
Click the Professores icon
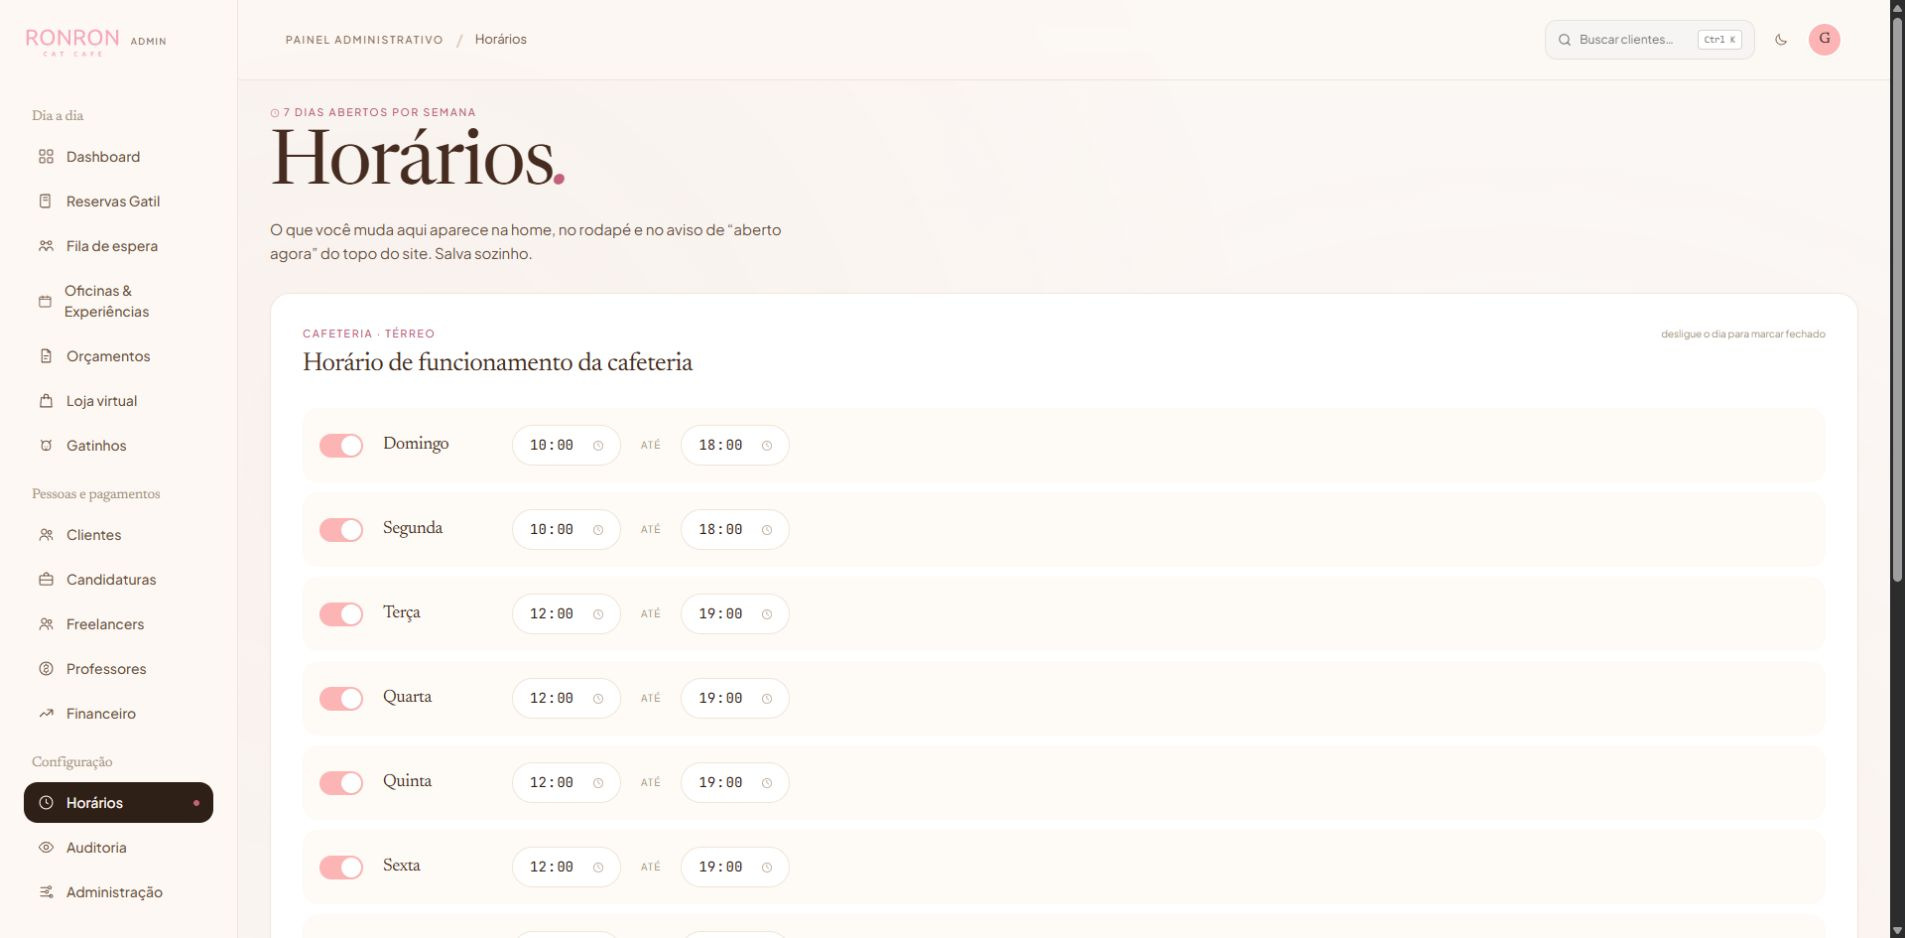[x=46, y=669]
